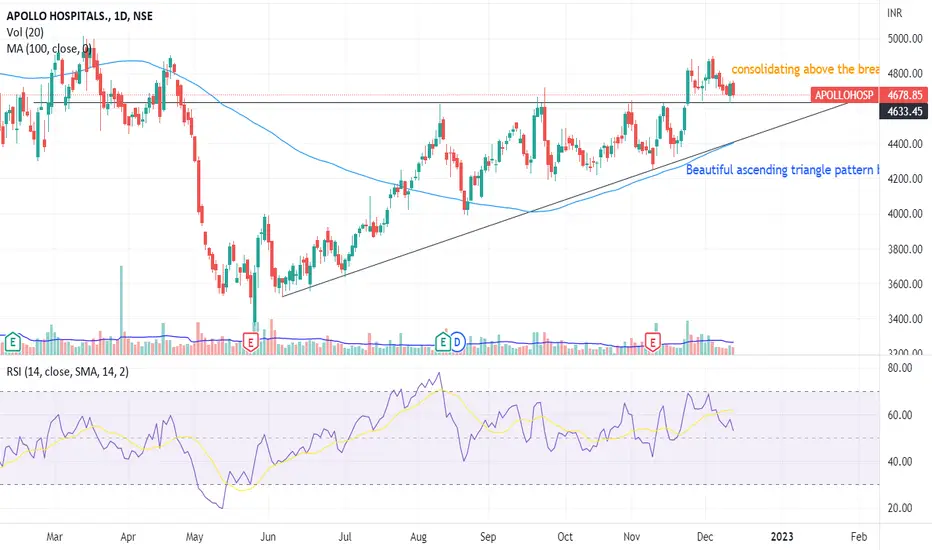Click the 3800.00 price axis value

[x=905, y=249]
